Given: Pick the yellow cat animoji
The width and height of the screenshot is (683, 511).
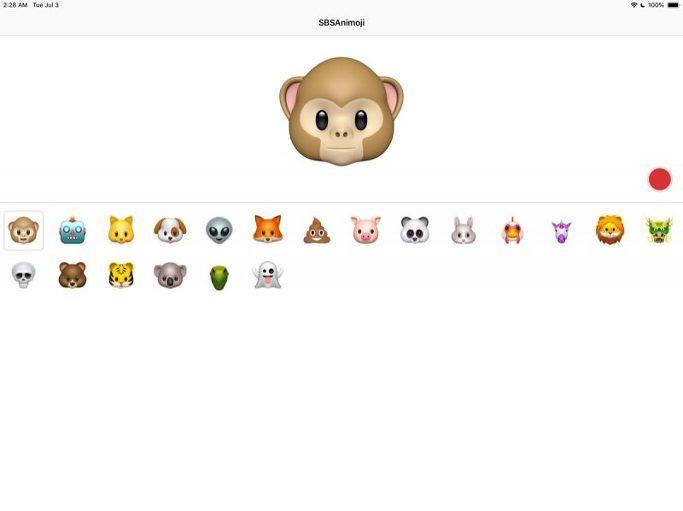Looking at the screenshot, I should coord(121,230).
